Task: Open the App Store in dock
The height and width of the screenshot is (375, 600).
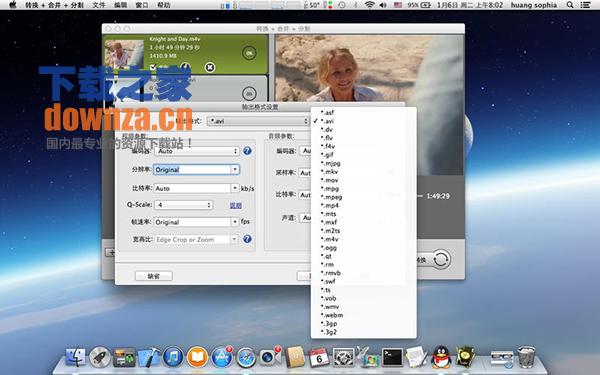Action: (222, 357)
